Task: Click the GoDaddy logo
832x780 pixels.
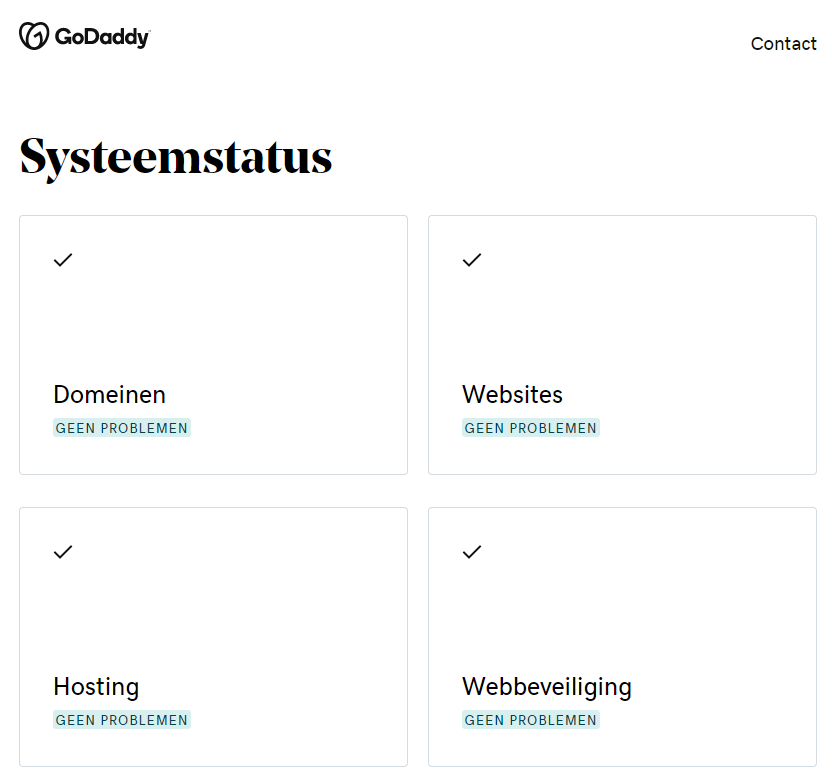Action: (x=85, y=35)
